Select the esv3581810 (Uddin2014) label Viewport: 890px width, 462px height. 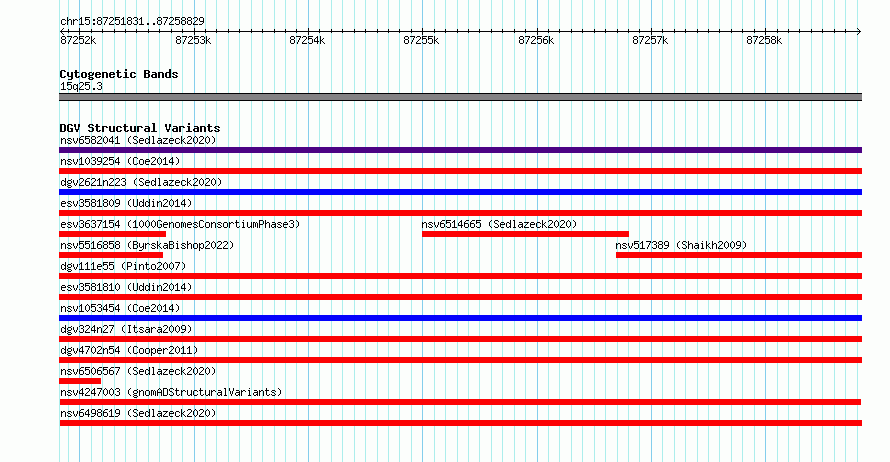(126, 287)
